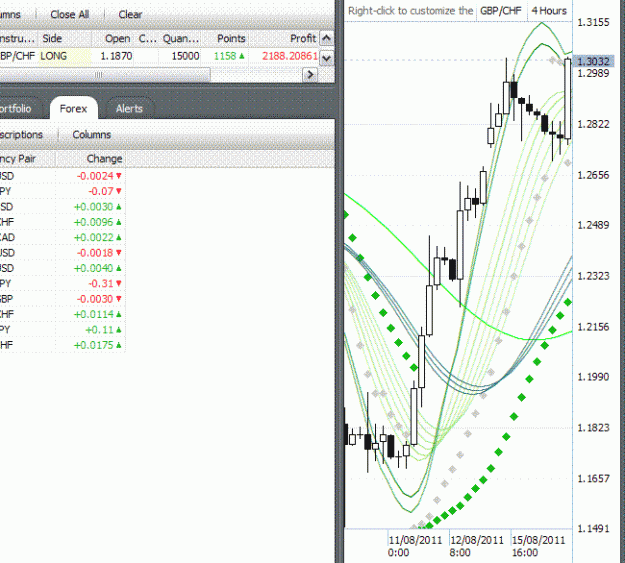Open the Columns button in Forex panel

point(92,135)
